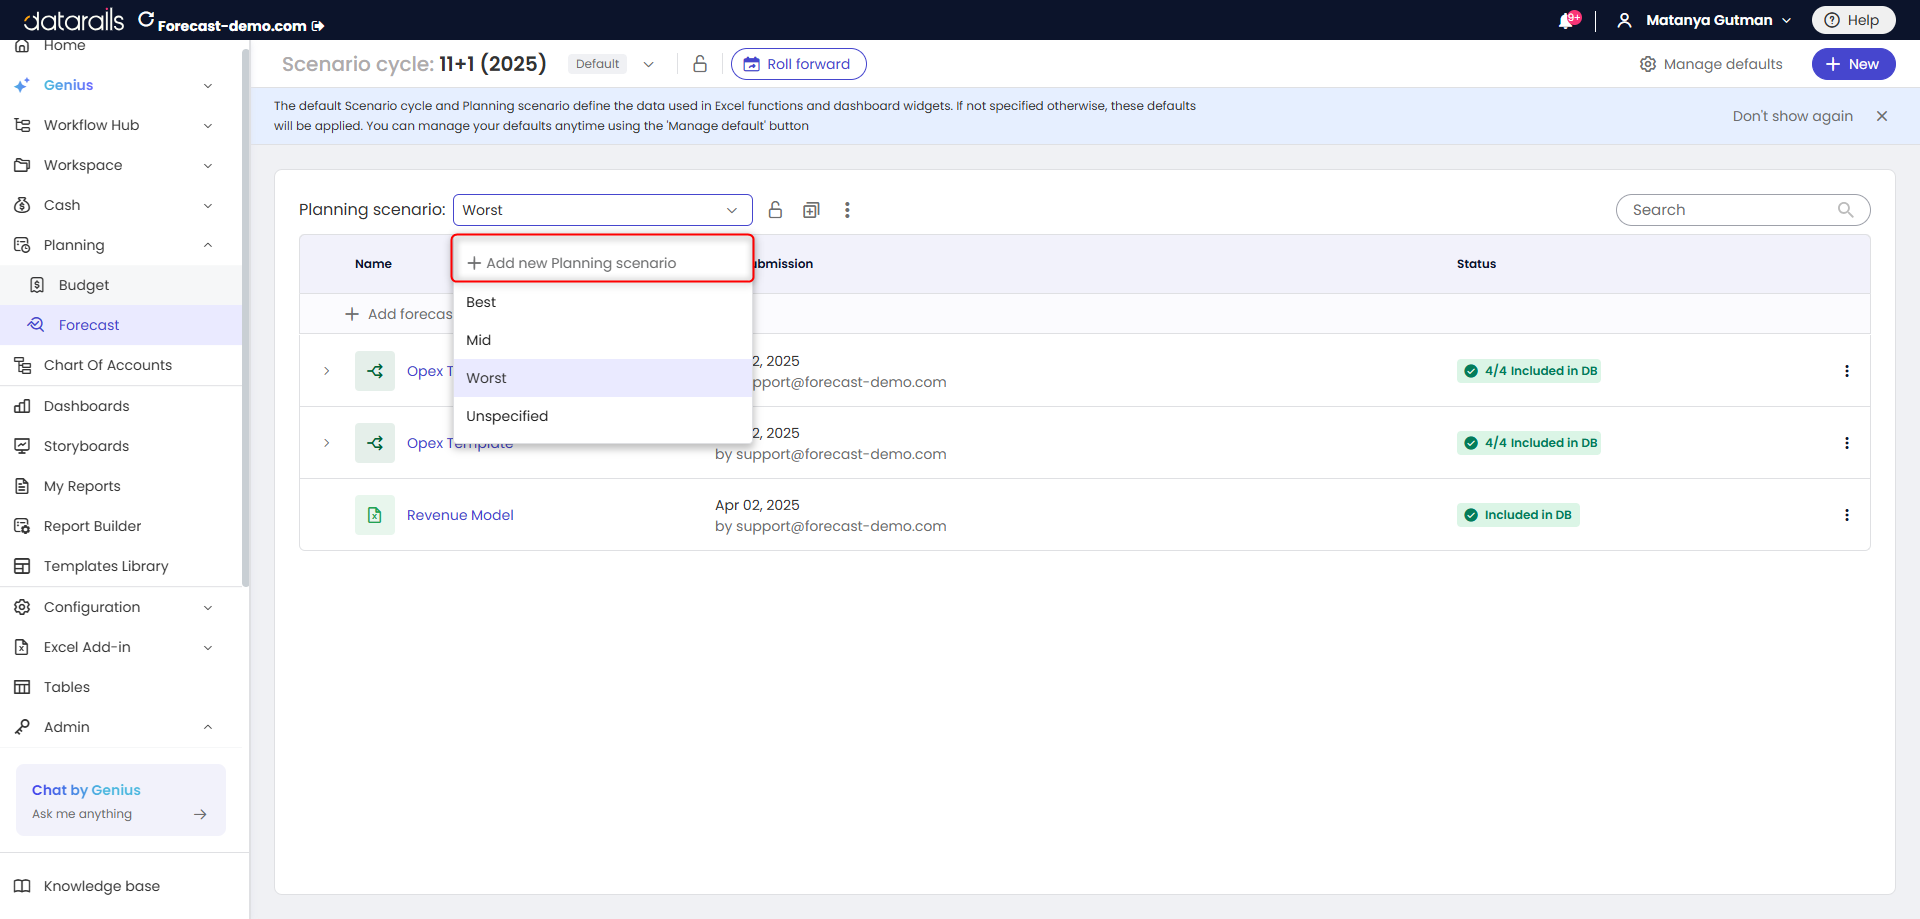Click the search magnifier icon
The width and height of the screenshot is (1920, 919).
(x=1845, y=210)
